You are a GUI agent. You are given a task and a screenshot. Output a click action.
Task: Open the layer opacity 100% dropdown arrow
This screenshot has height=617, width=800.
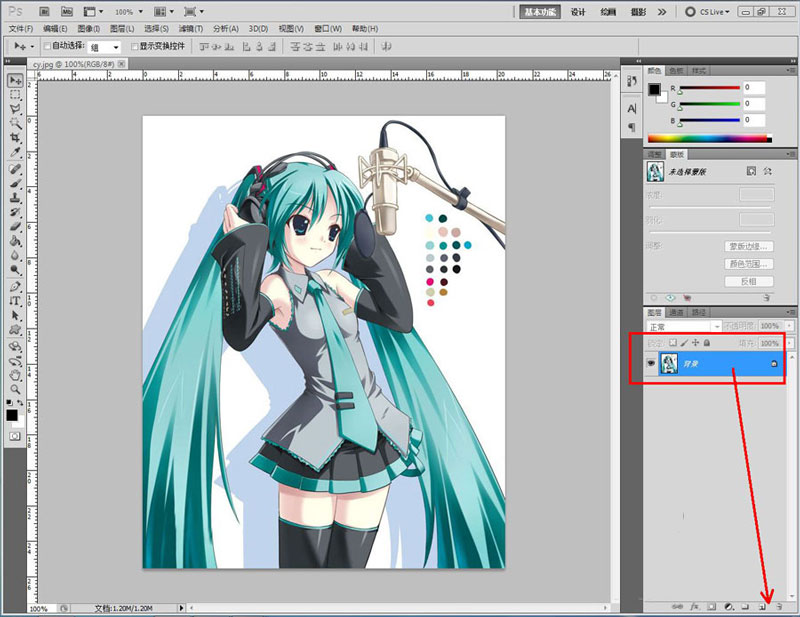790,326
